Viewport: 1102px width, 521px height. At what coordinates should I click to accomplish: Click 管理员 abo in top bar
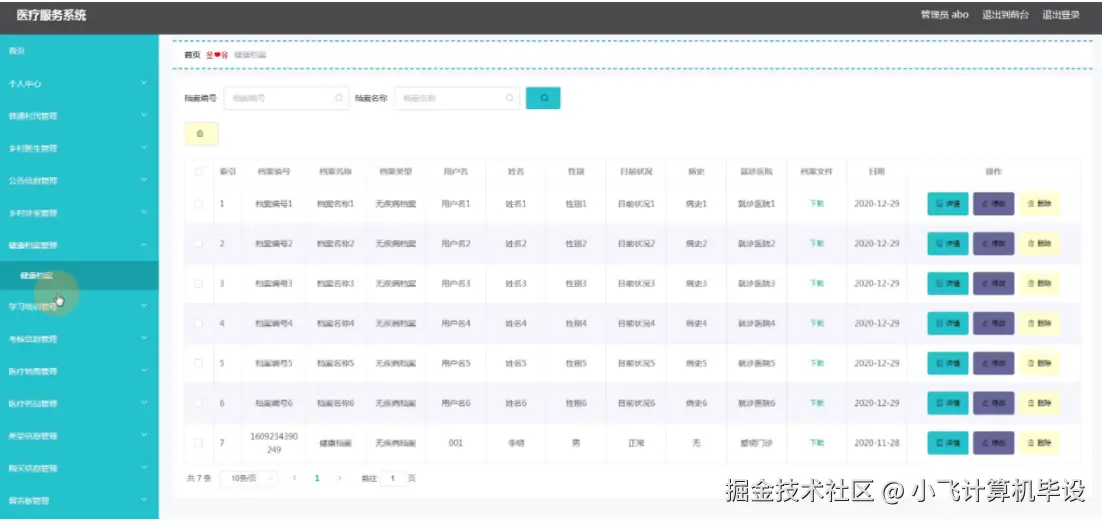pyautogui.click(x=945, y=15)
